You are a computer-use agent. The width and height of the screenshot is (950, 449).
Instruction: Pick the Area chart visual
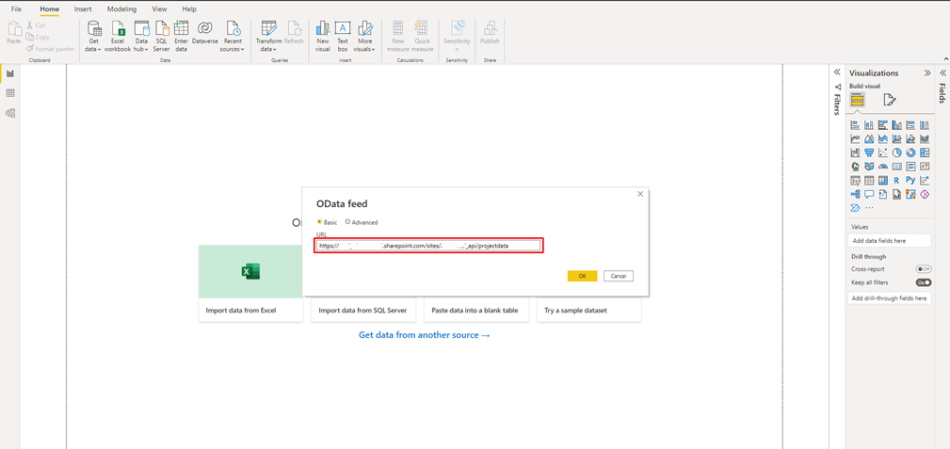click(869, 139)
